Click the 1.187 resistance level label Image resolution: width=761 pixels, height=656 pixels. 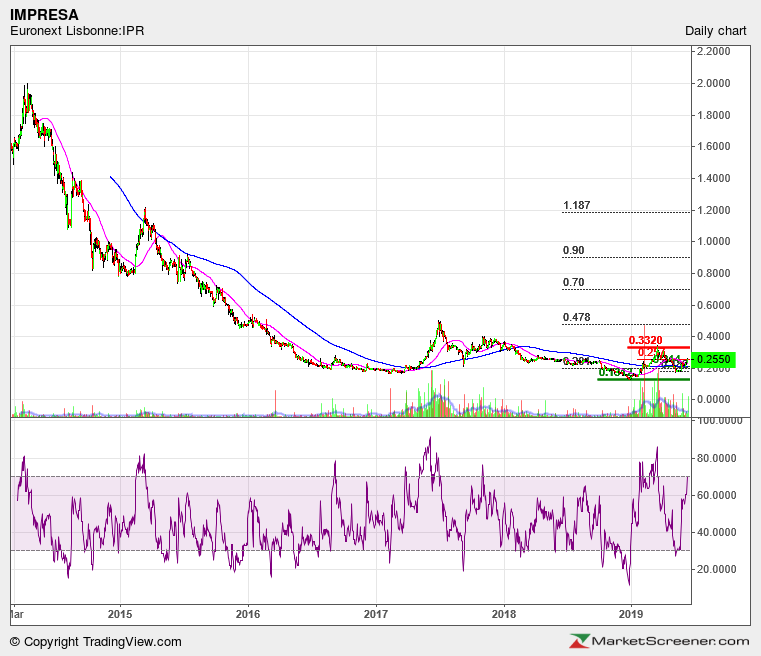[x=577, y=205]
